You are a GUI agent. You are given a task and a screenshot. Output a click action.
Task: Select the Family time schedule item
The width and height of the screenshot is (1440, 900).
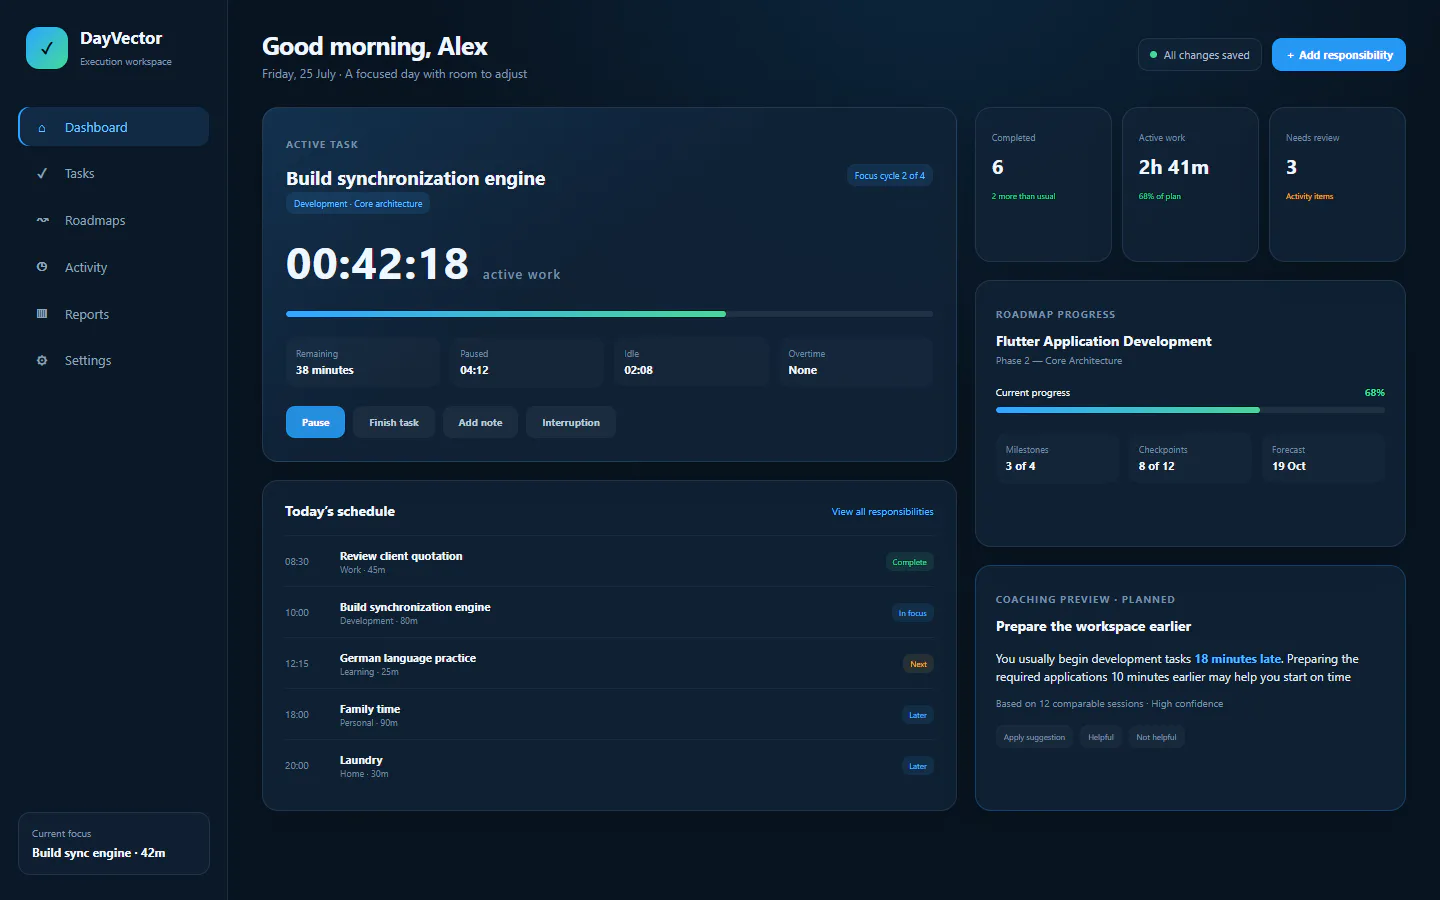[609, 715]
